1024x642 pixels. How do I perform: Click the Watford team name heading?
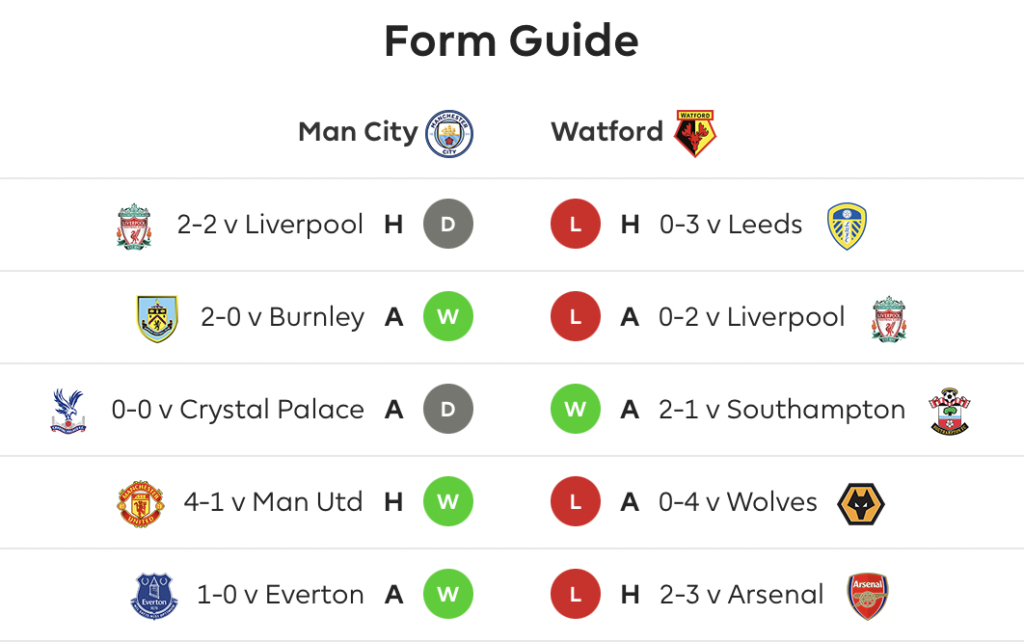[607, 132]
